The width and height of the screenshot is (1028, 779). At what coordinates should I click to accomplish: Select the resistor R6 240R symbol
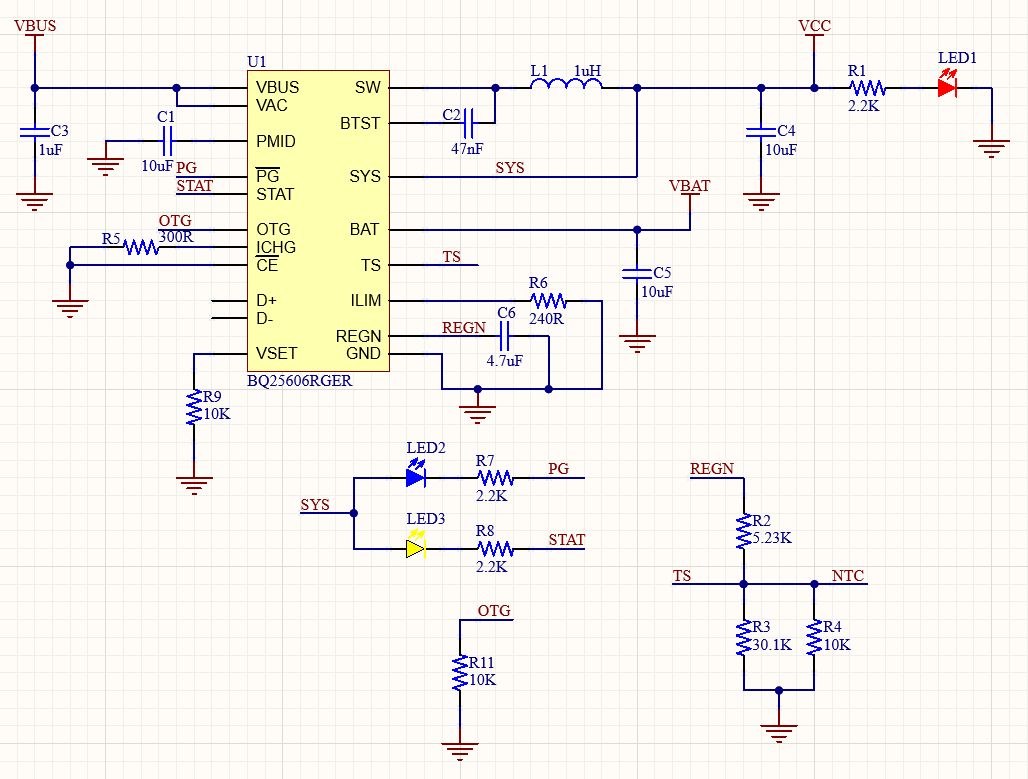(x=546, y=300)
